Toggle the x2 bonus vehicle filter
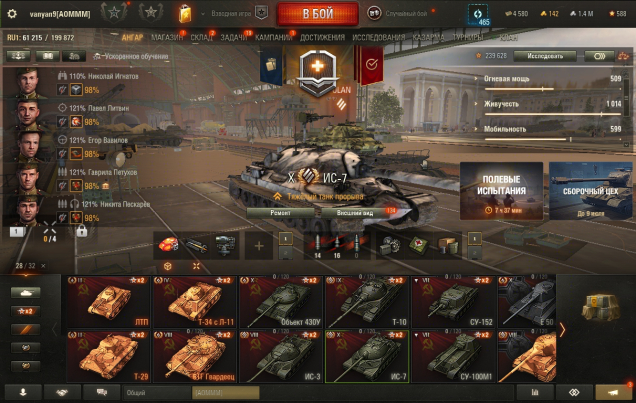636x403 pixels. [26, 311]
